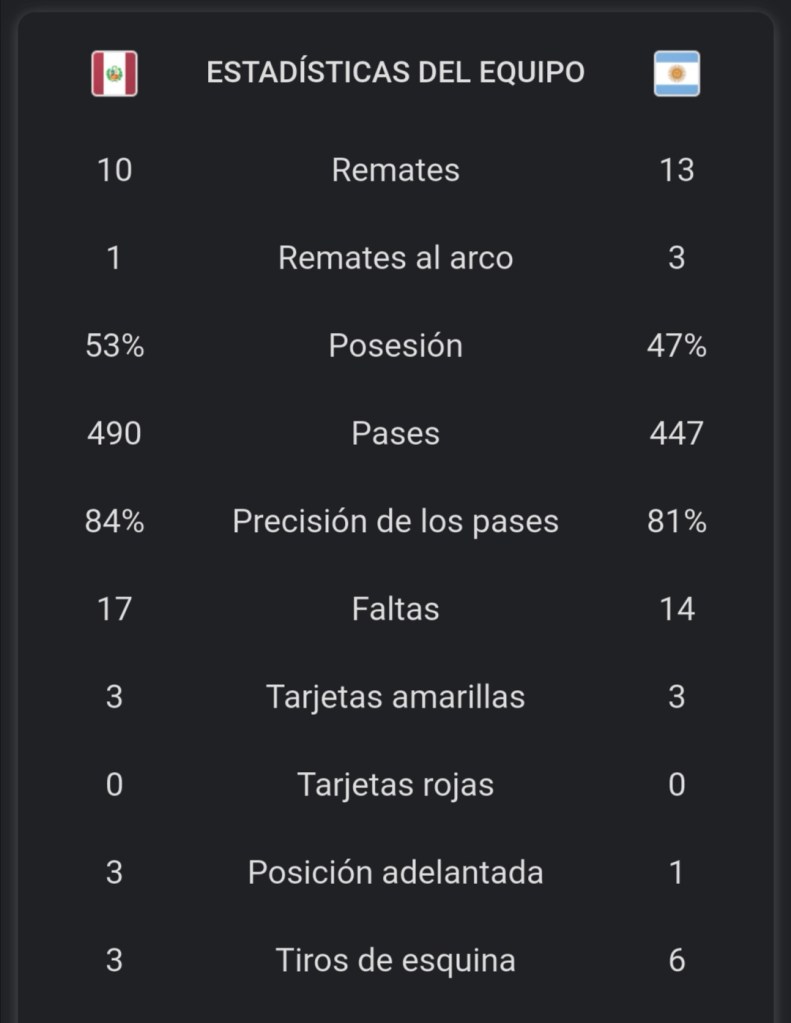
Task: Select Argentina's 447 passes value
Action: pyautogui.click(x=677, y=434)
